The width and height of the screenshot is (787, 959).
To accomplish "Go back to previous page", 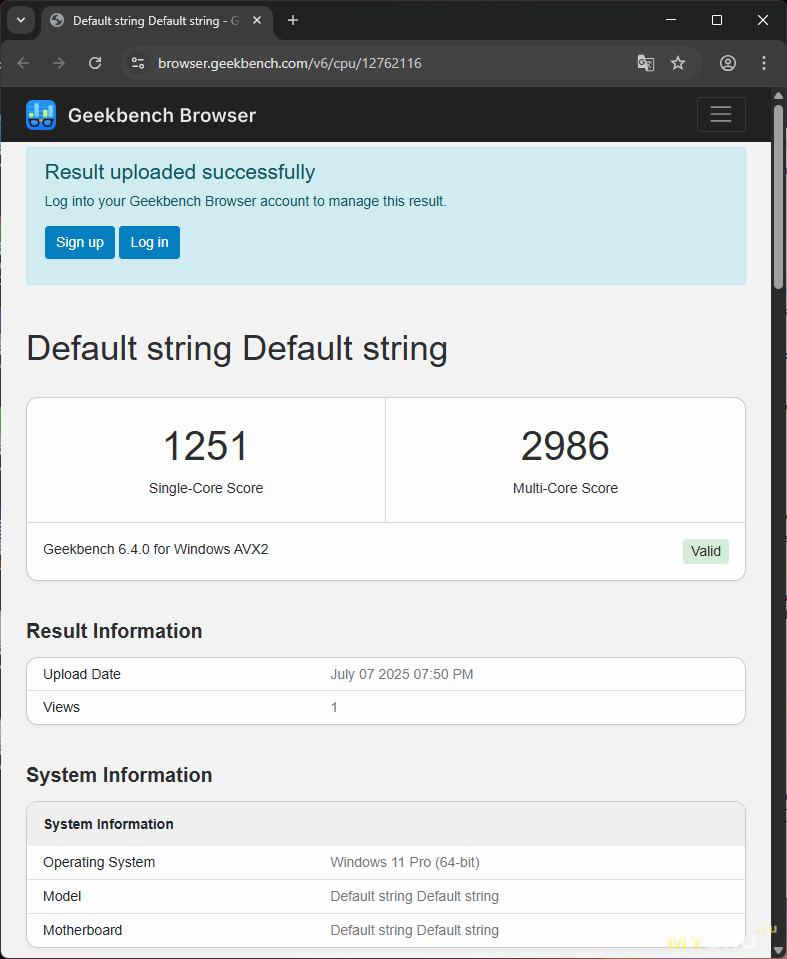I will pyautogui.click(x=23, y=63).
